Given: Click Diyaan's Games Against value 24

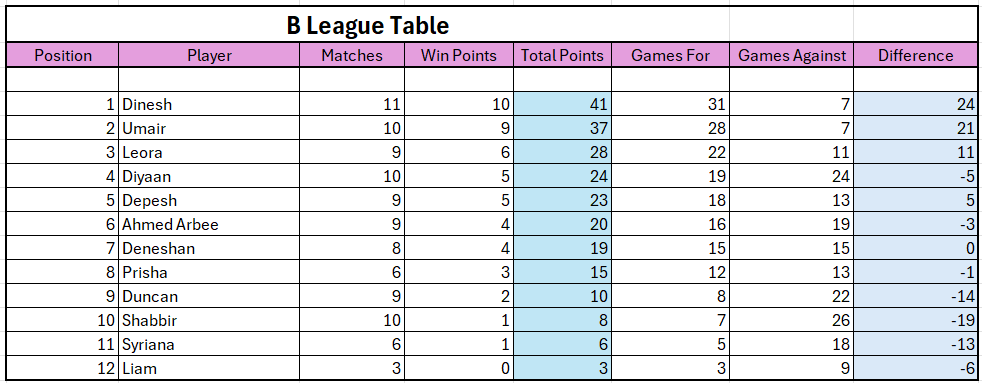Looking at the screenshot, I should click(792, 176).
